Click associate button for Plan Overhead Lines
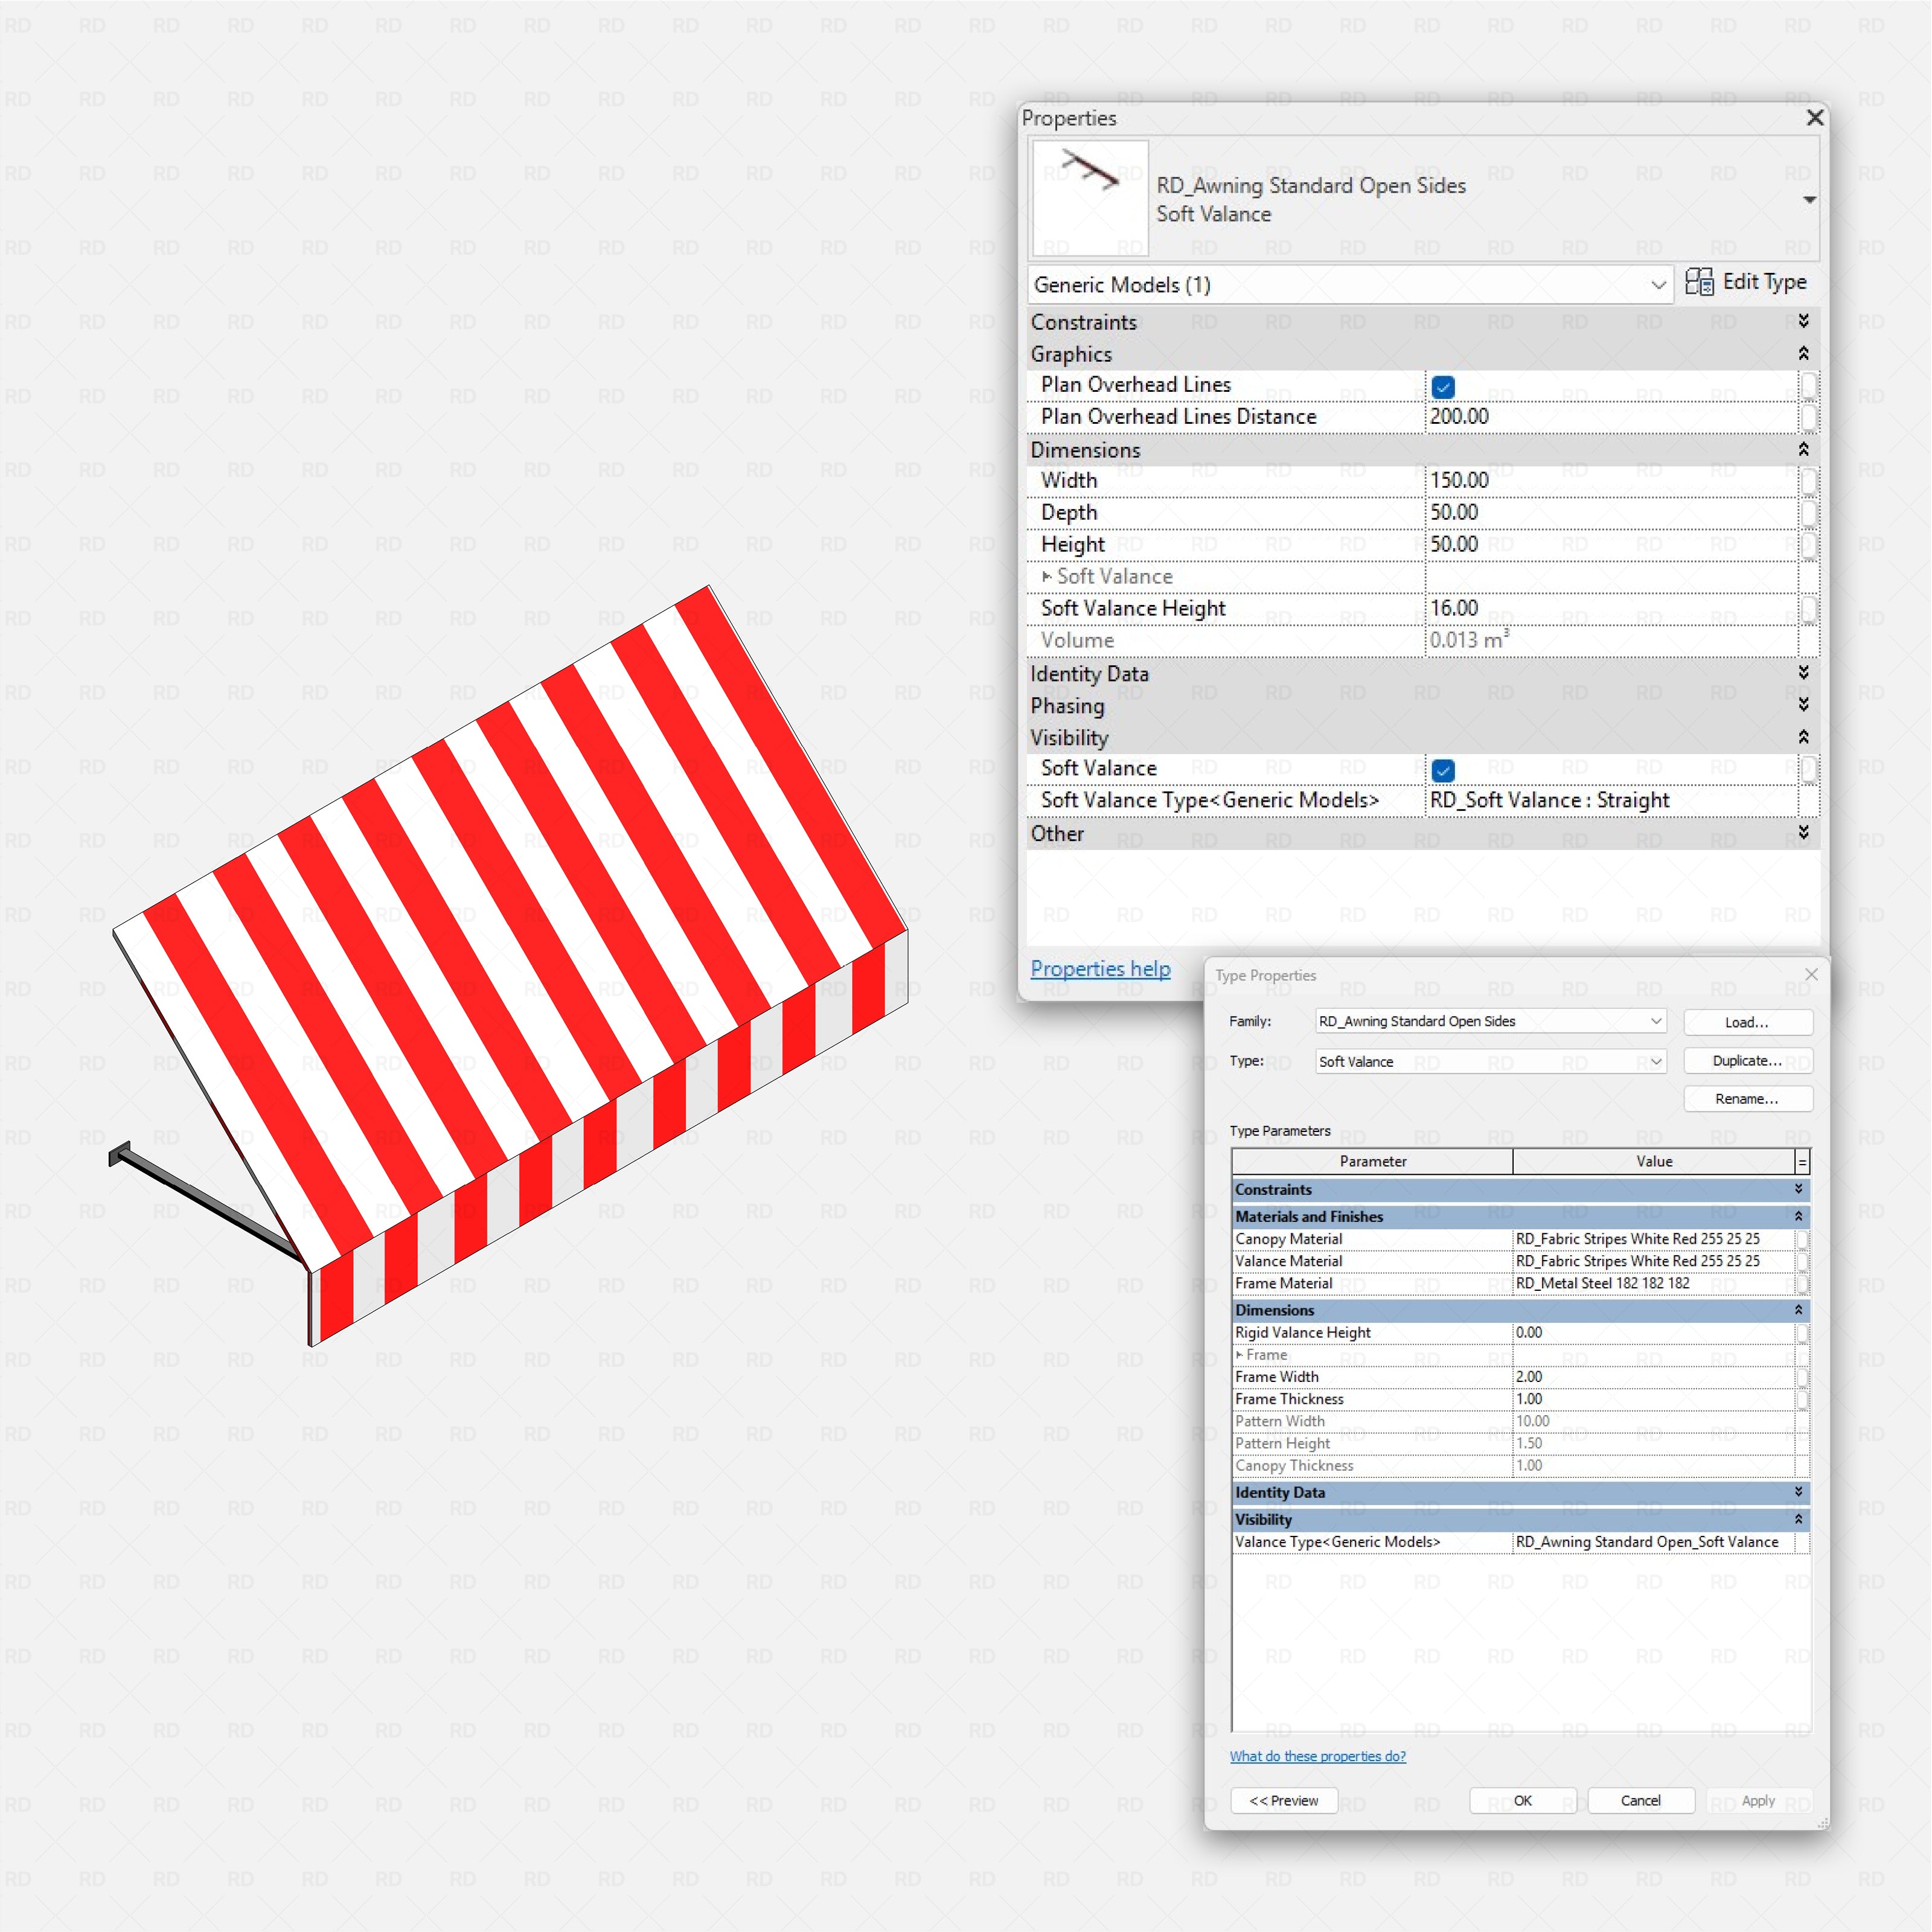1932x1932 pixels. point(1808,385)
